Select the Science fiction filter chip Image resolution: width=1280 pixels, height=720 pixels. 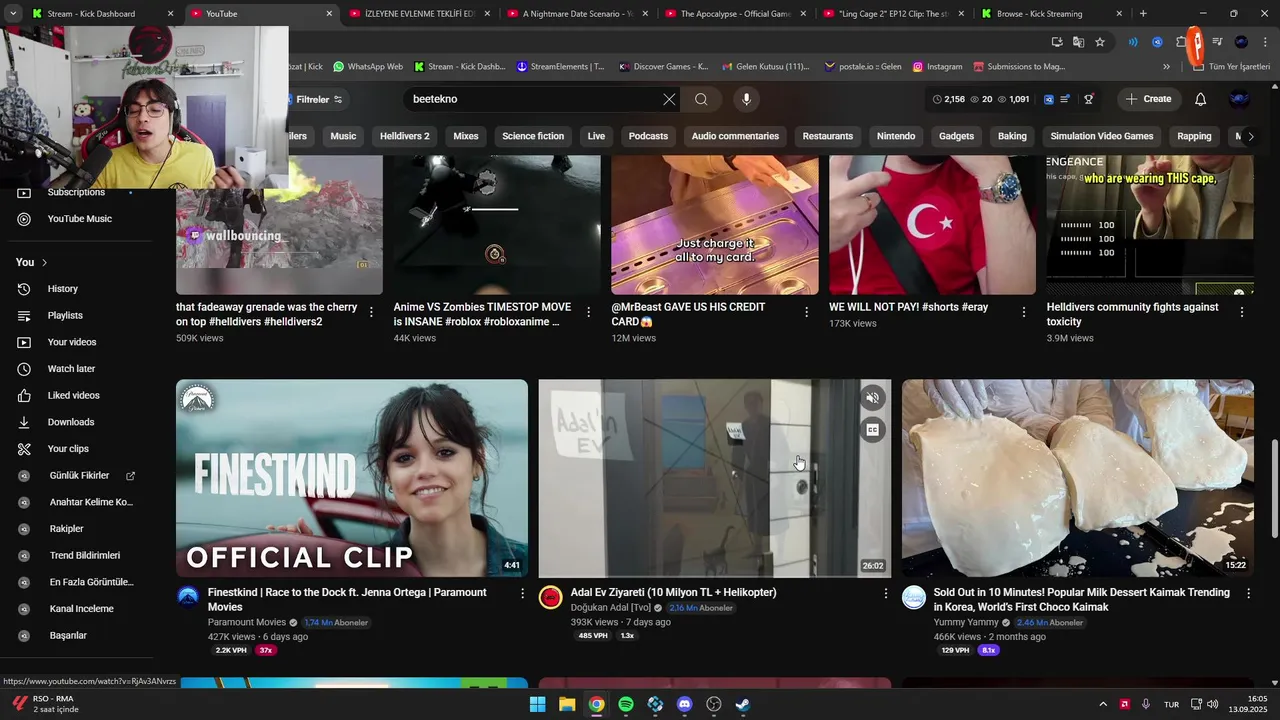(x=533, y=136)
